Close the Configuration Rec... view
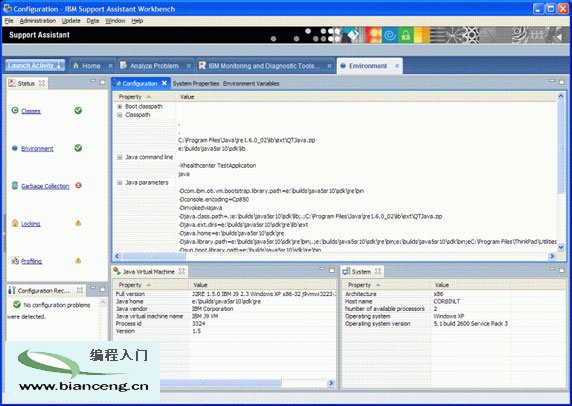The height and width of the screenshot is (406, 572). click(80, 290)
